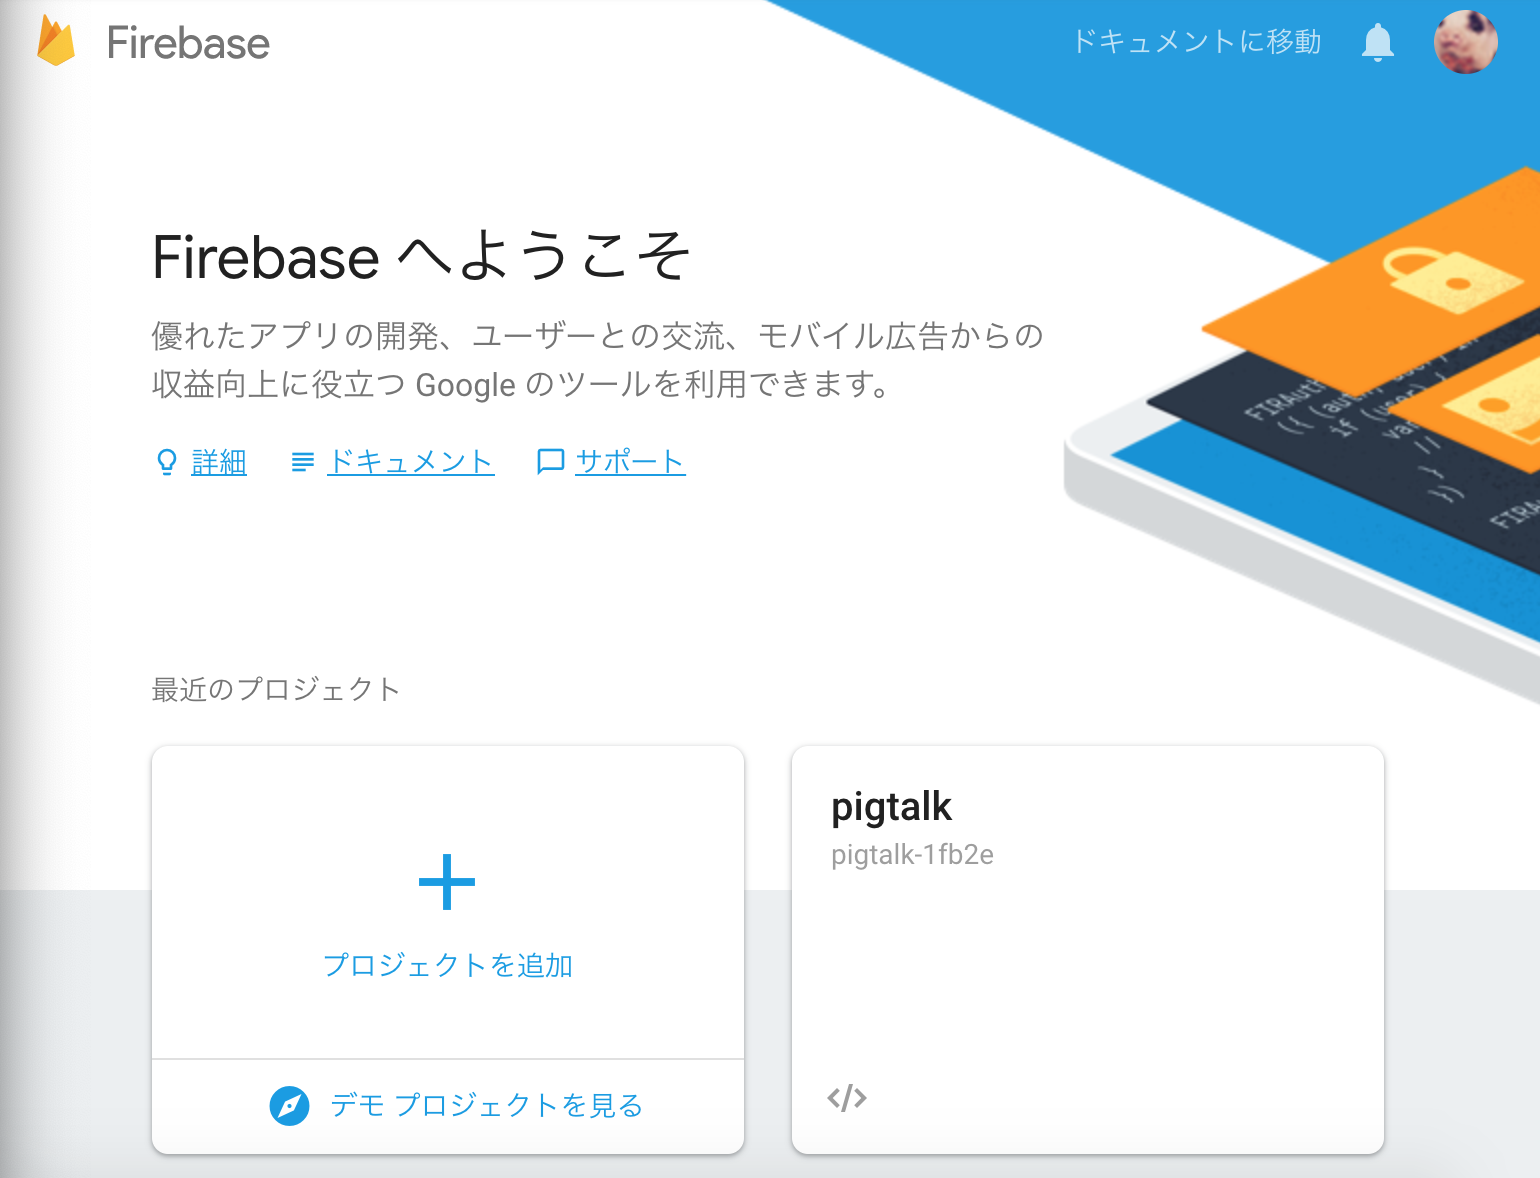The width and height of the screenshot is (1540, 1178).
Task: Click the speech bubble icon before サポート
Action: coord(550,462)
